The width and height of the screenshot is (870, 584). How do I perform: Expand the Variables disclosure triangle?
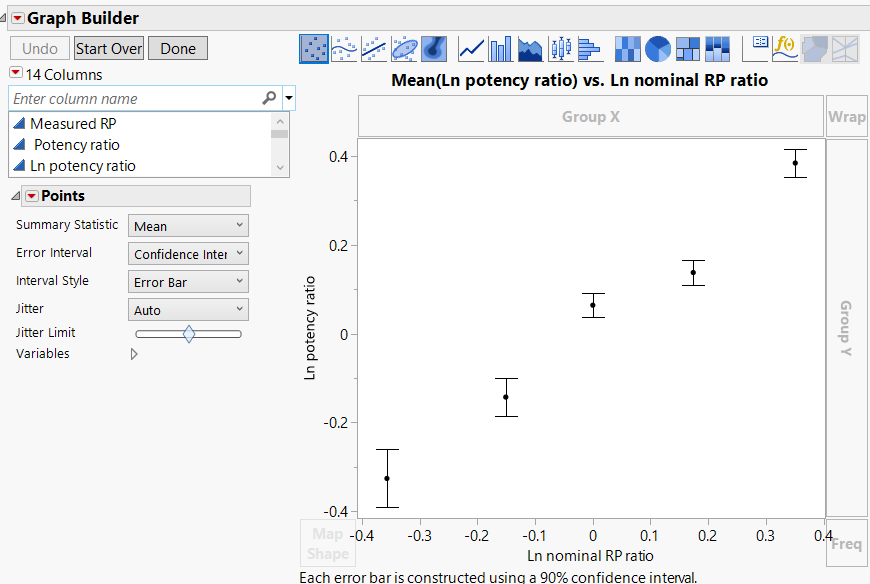(x=134, y=353)
